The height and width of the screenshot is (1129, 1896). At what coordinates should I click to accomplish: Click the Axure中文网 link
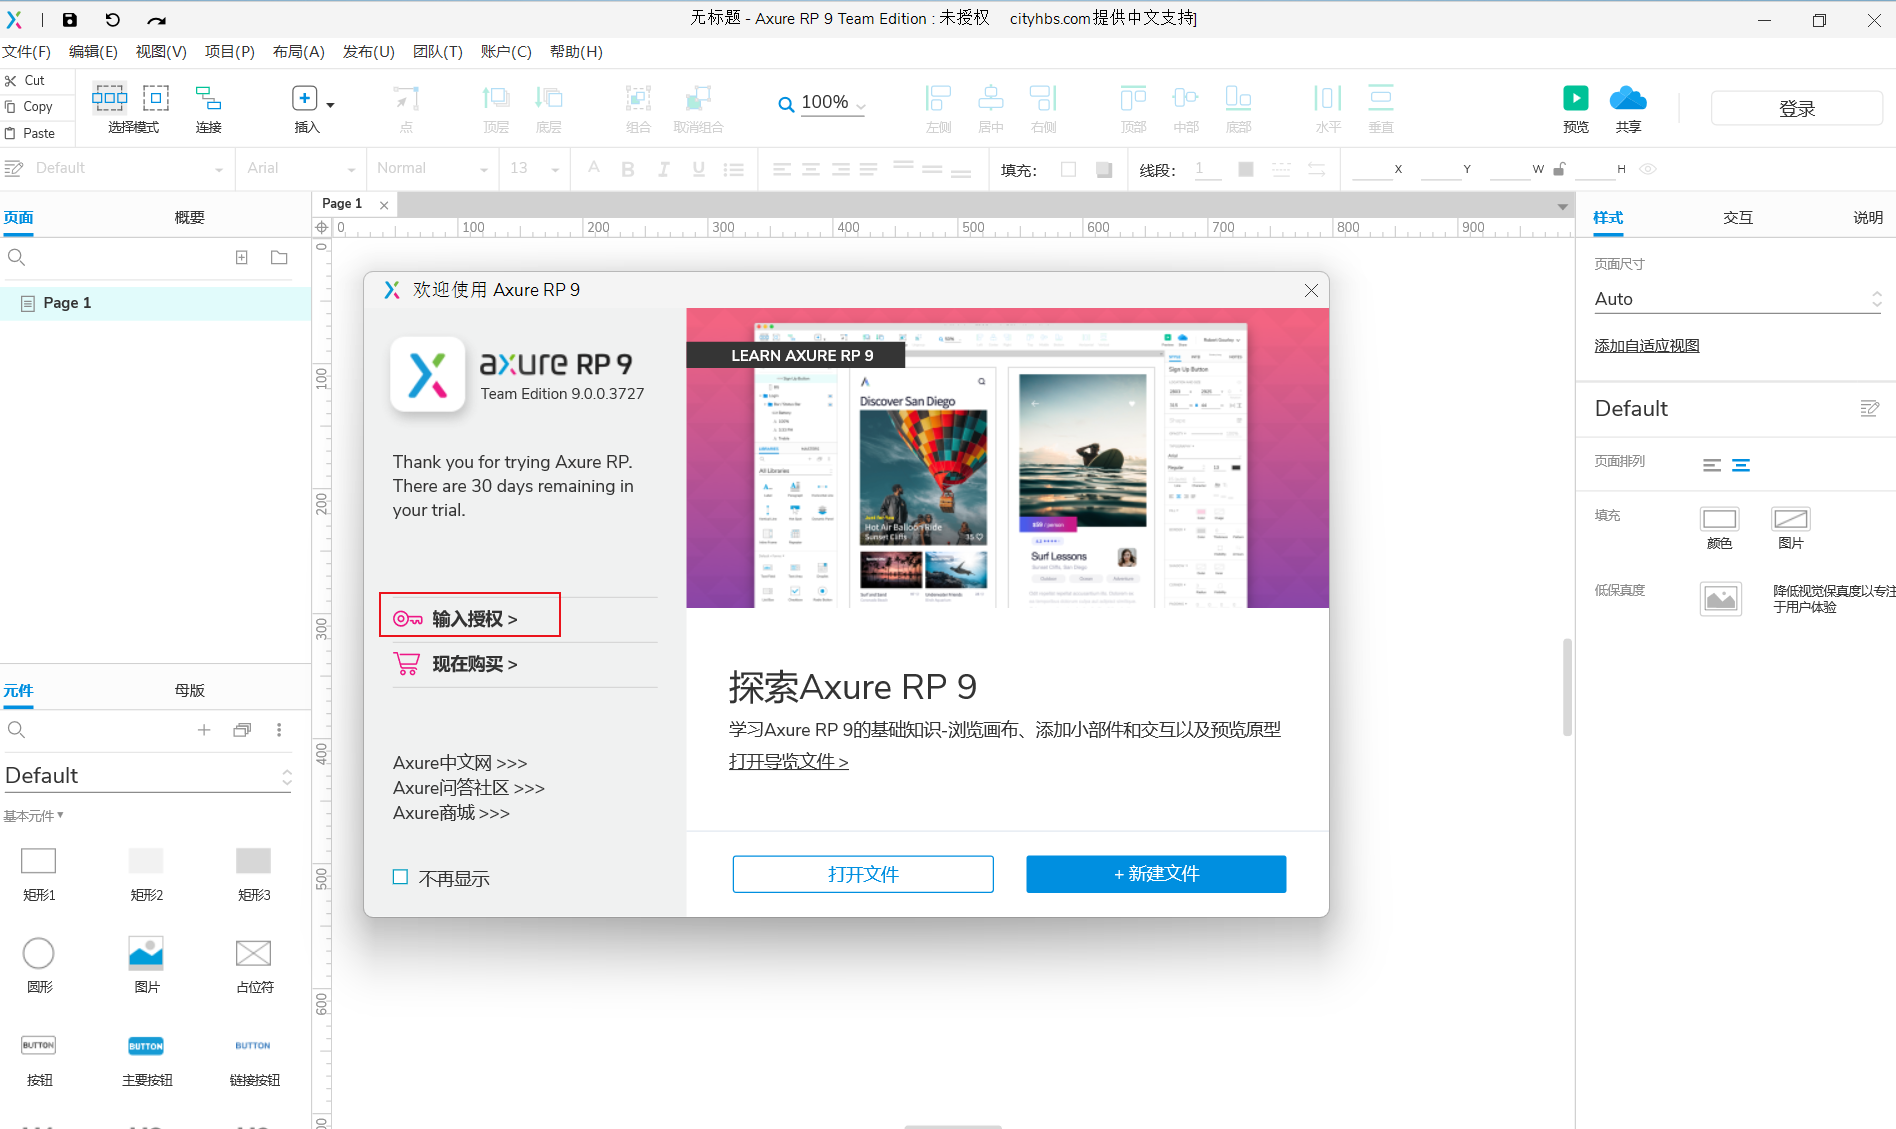tap(460, 763)
